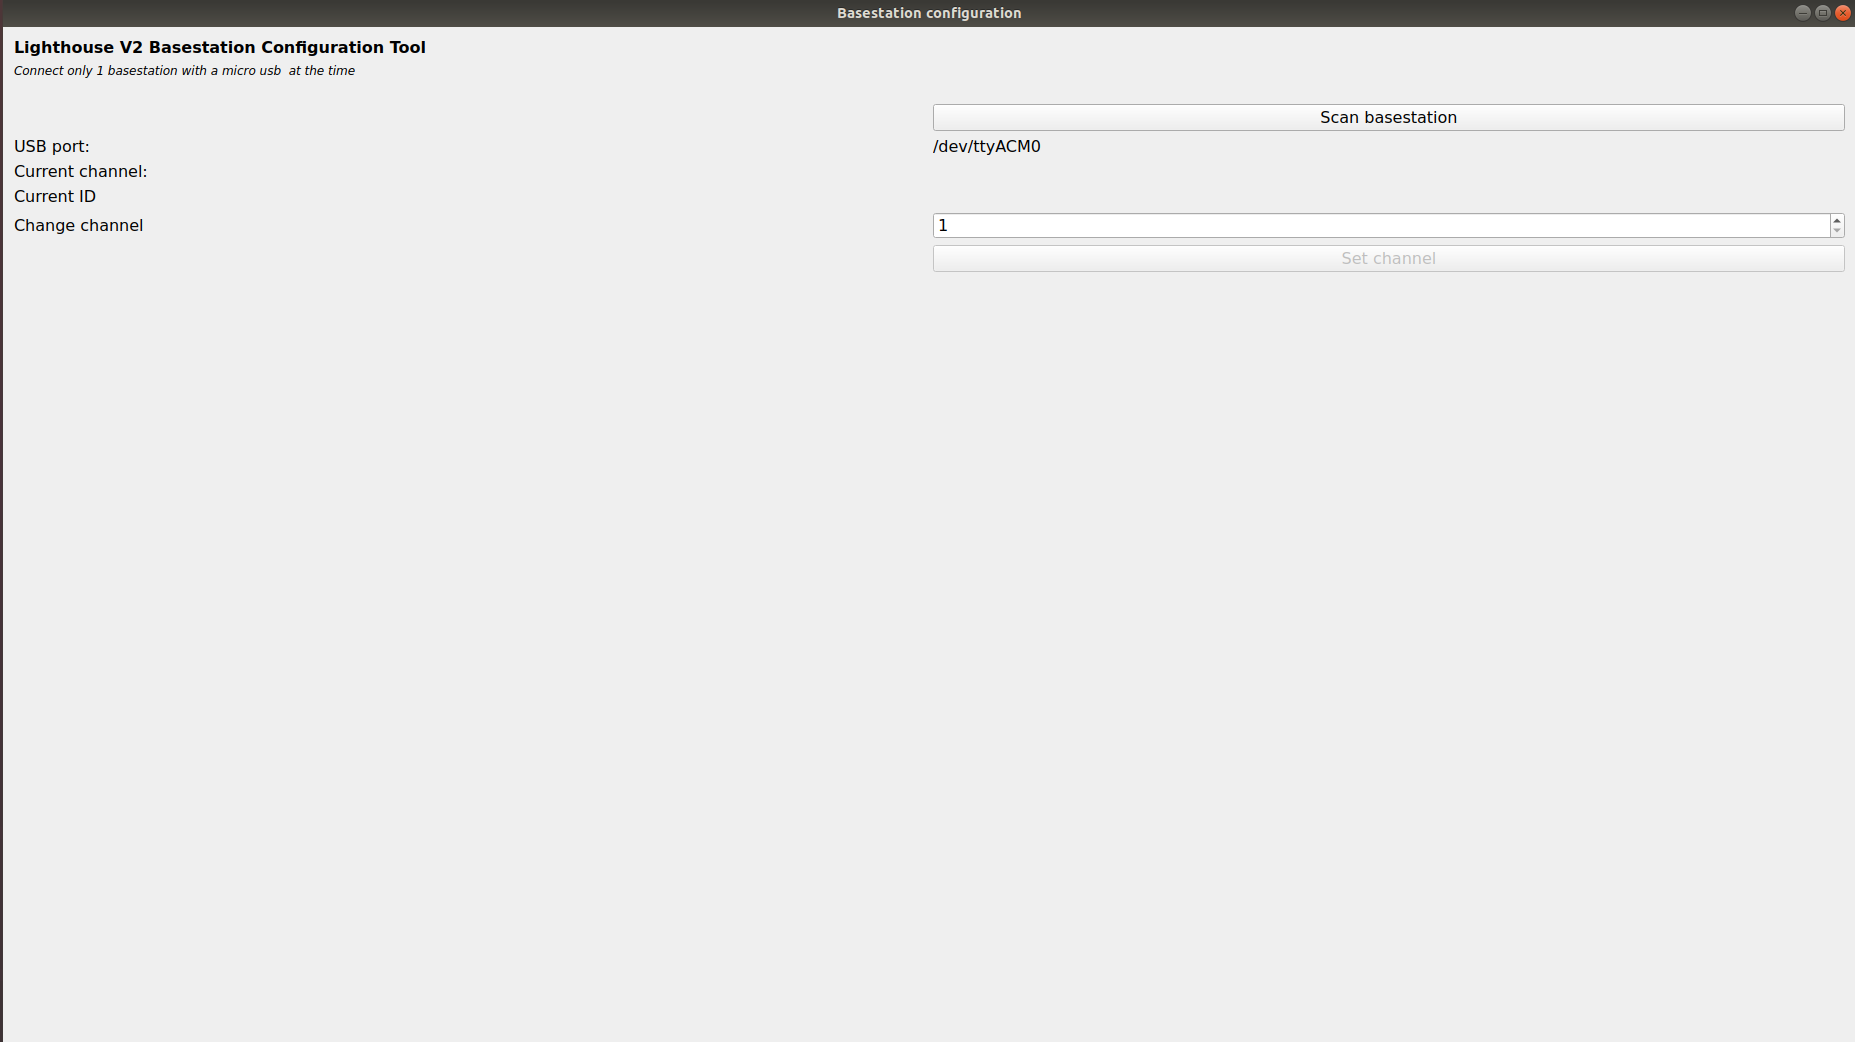
Task: Click the Change channel label
Action: [x=78, y=226]
